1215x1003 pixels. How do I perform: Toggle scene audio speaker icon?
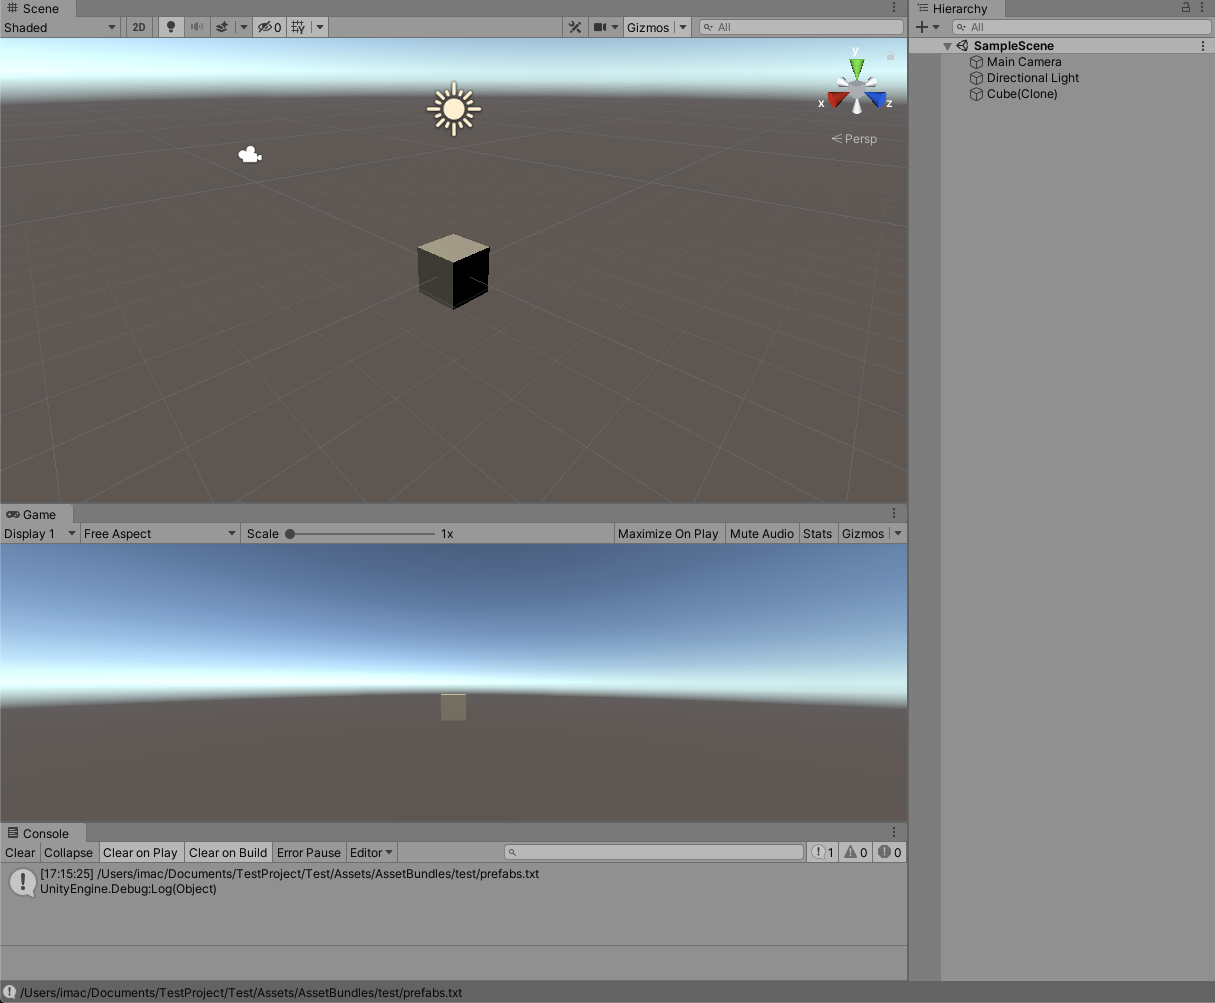pyautogui.click(x=197, y=27)
